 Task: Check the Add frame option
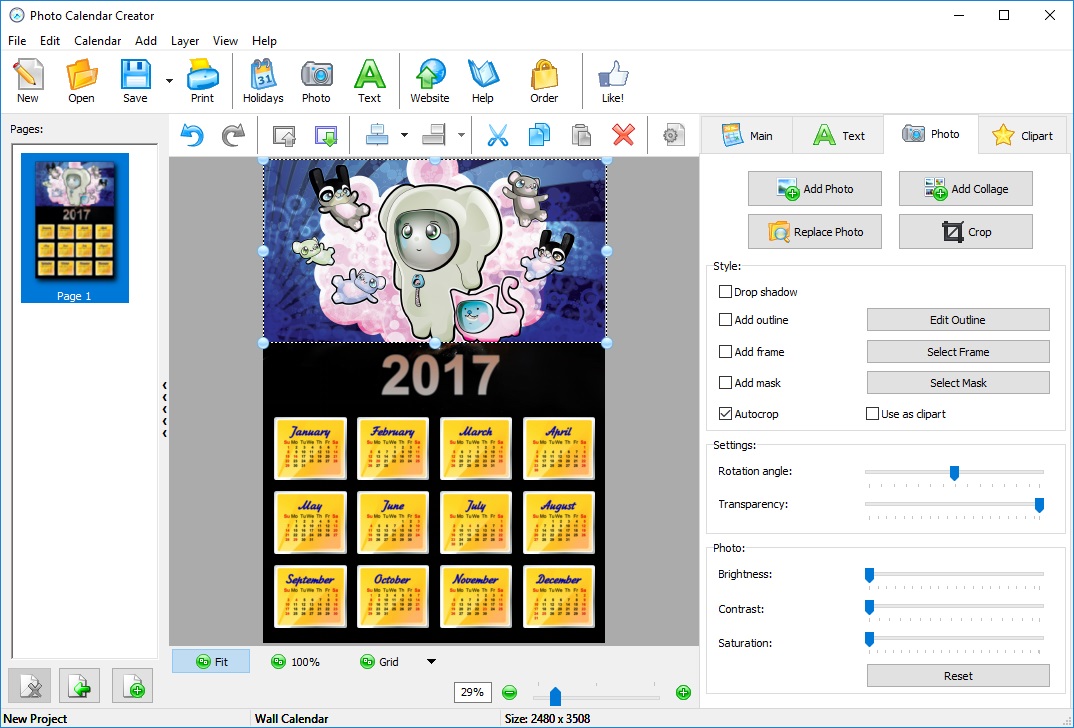725,351
